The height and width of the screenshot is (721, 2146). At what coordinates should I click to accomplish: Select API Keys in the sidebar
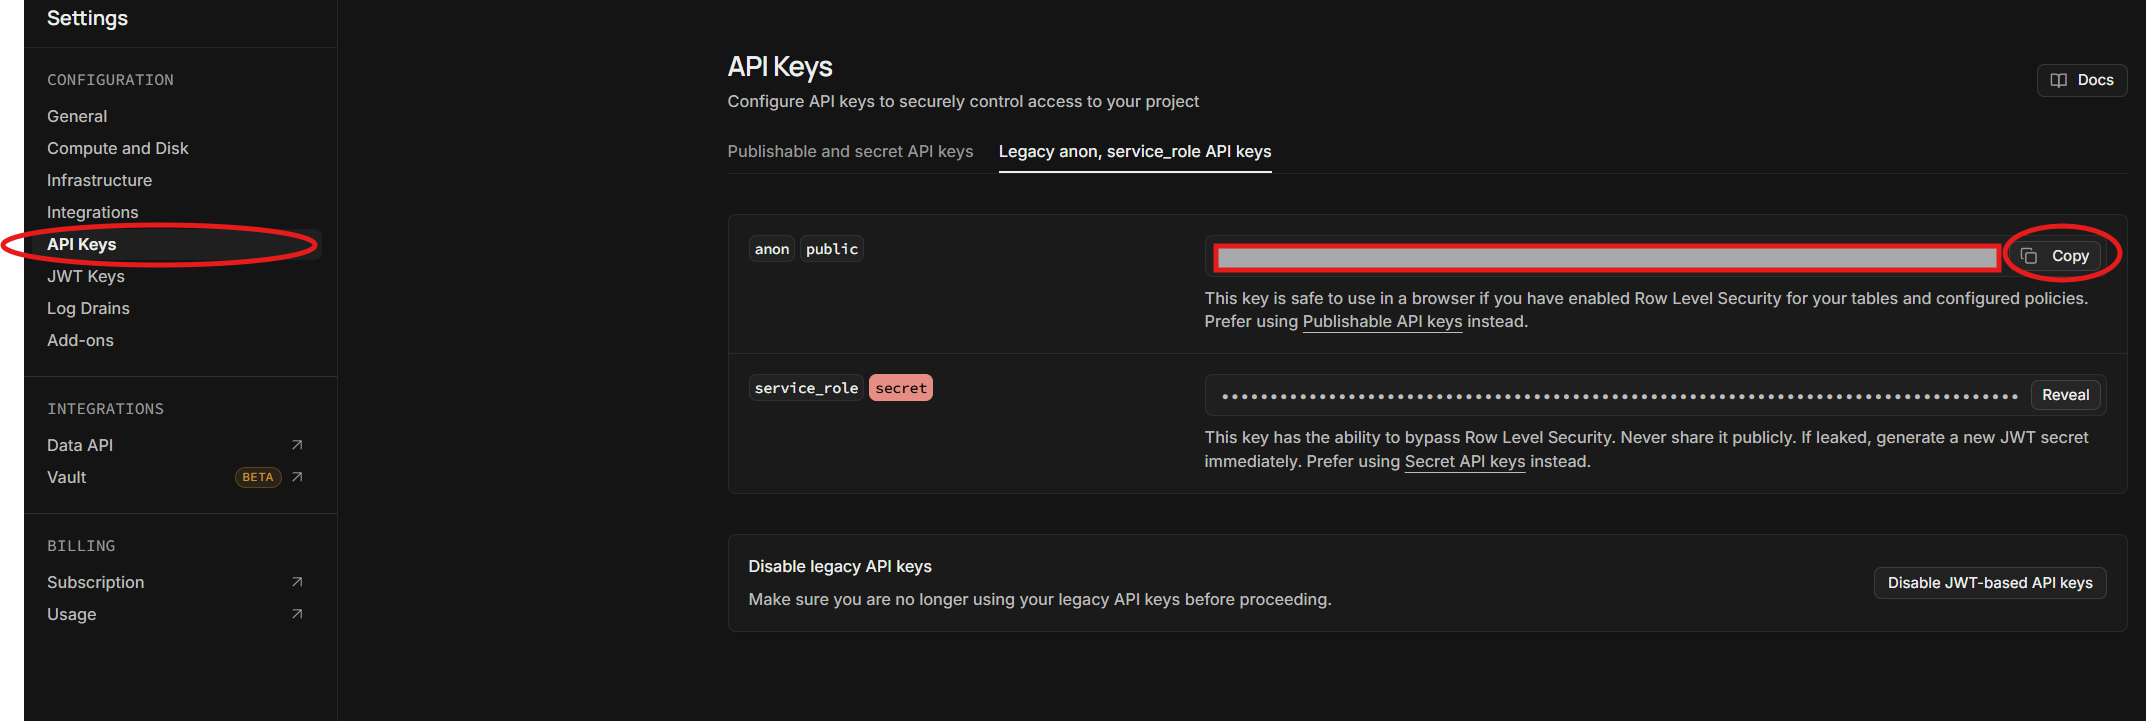click(x=81, y=244)
